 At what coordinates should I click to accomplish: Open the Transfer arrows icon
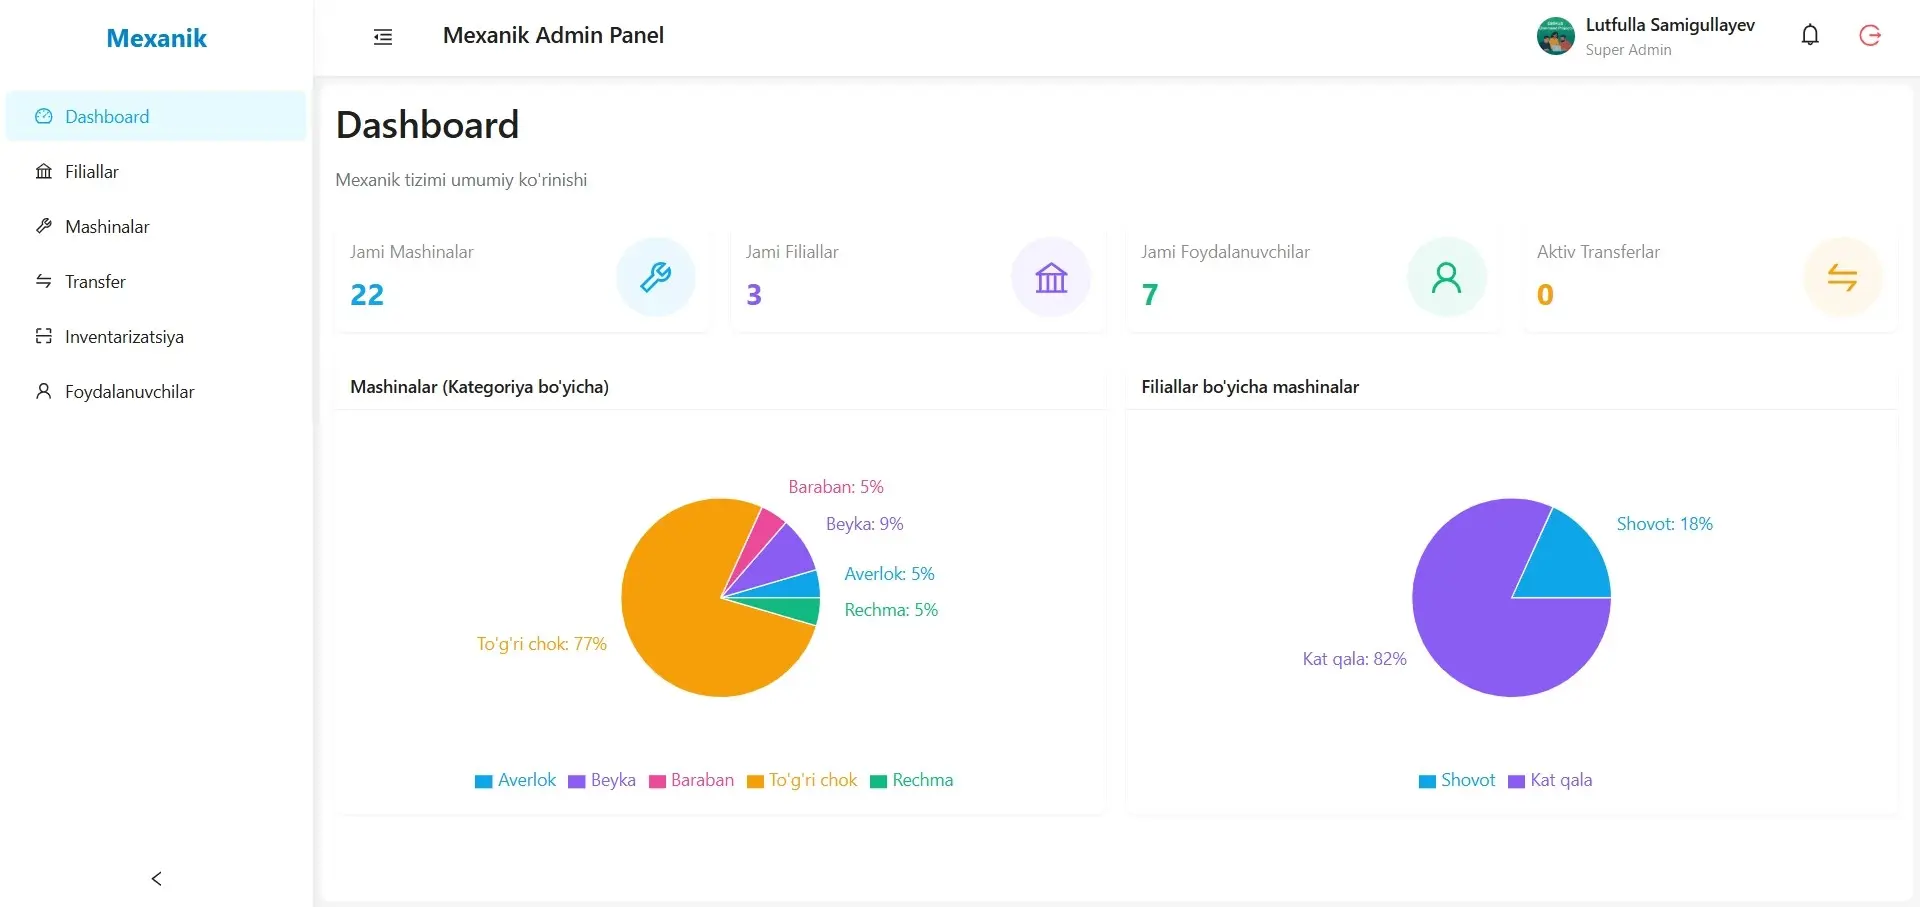[x=43, y=281]
